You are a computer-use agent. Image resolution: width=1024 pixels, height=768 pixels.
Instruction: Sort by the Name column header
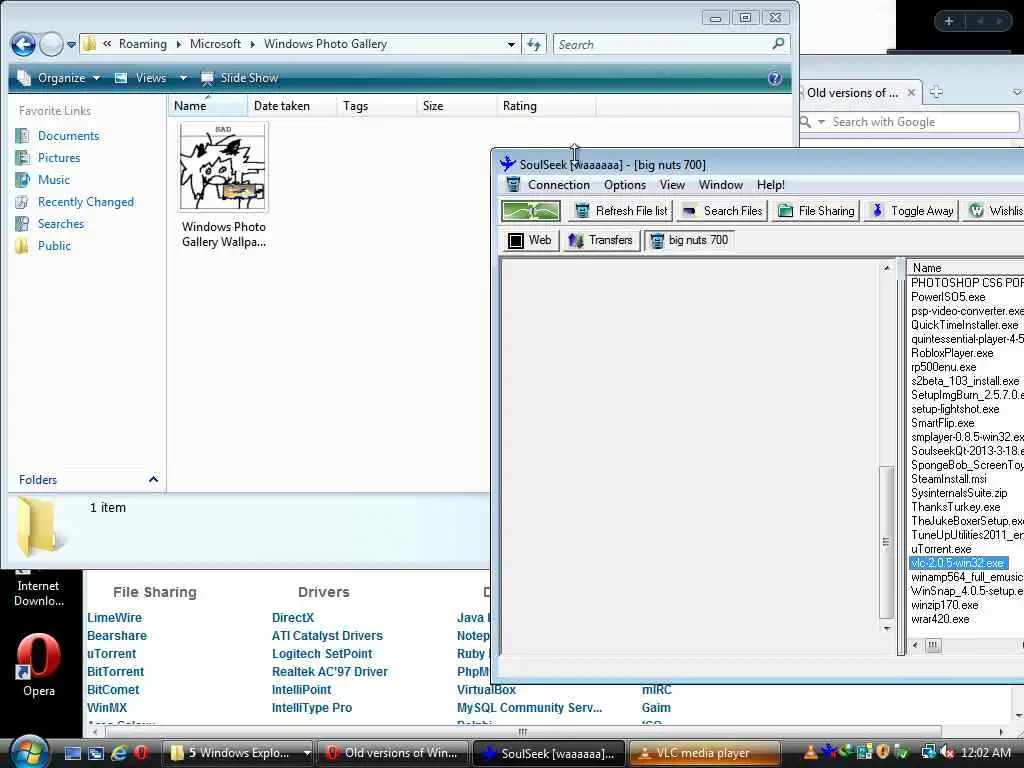point(208,106)
